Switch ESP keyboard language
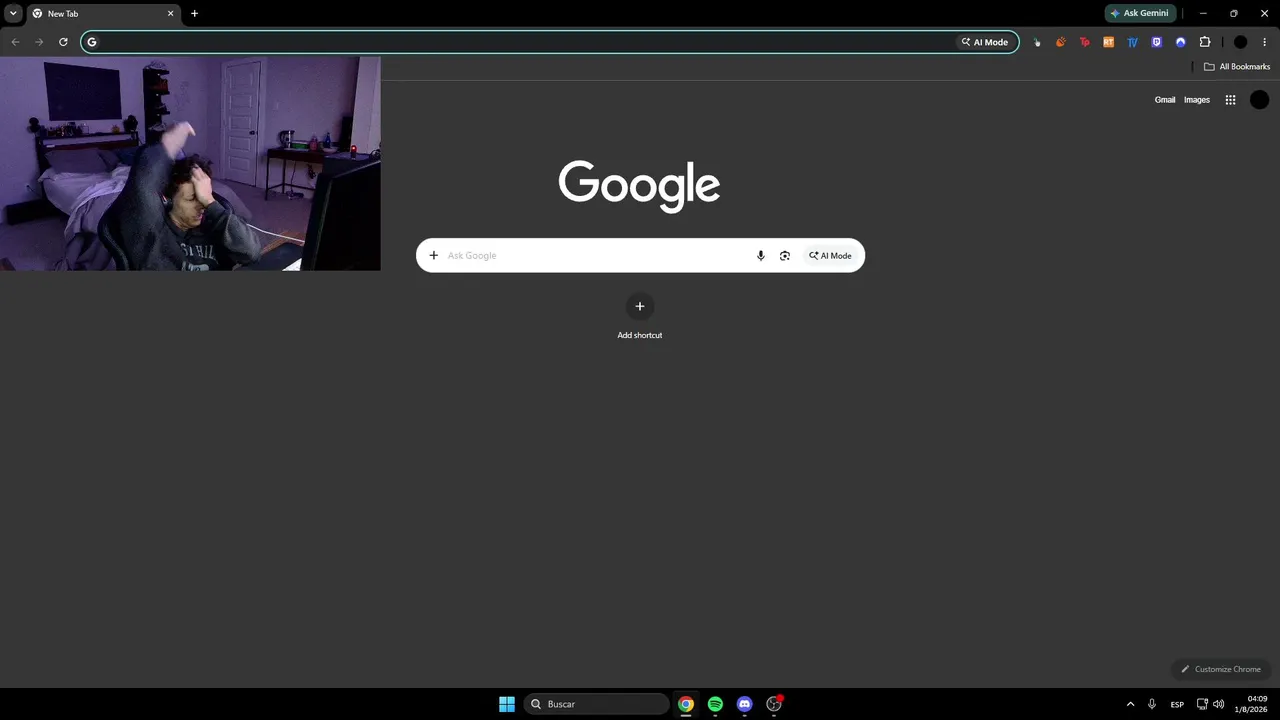This screenshot has height=720, width=1280. click(x=1177, y=704)
